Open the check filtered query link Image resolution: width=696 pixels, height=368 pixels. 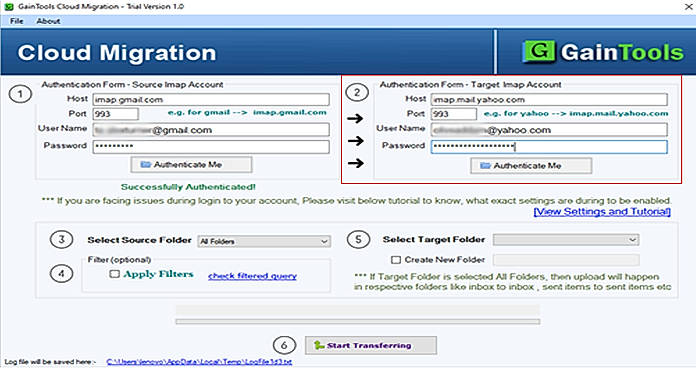pyautogui.click(x=252, y=276)
